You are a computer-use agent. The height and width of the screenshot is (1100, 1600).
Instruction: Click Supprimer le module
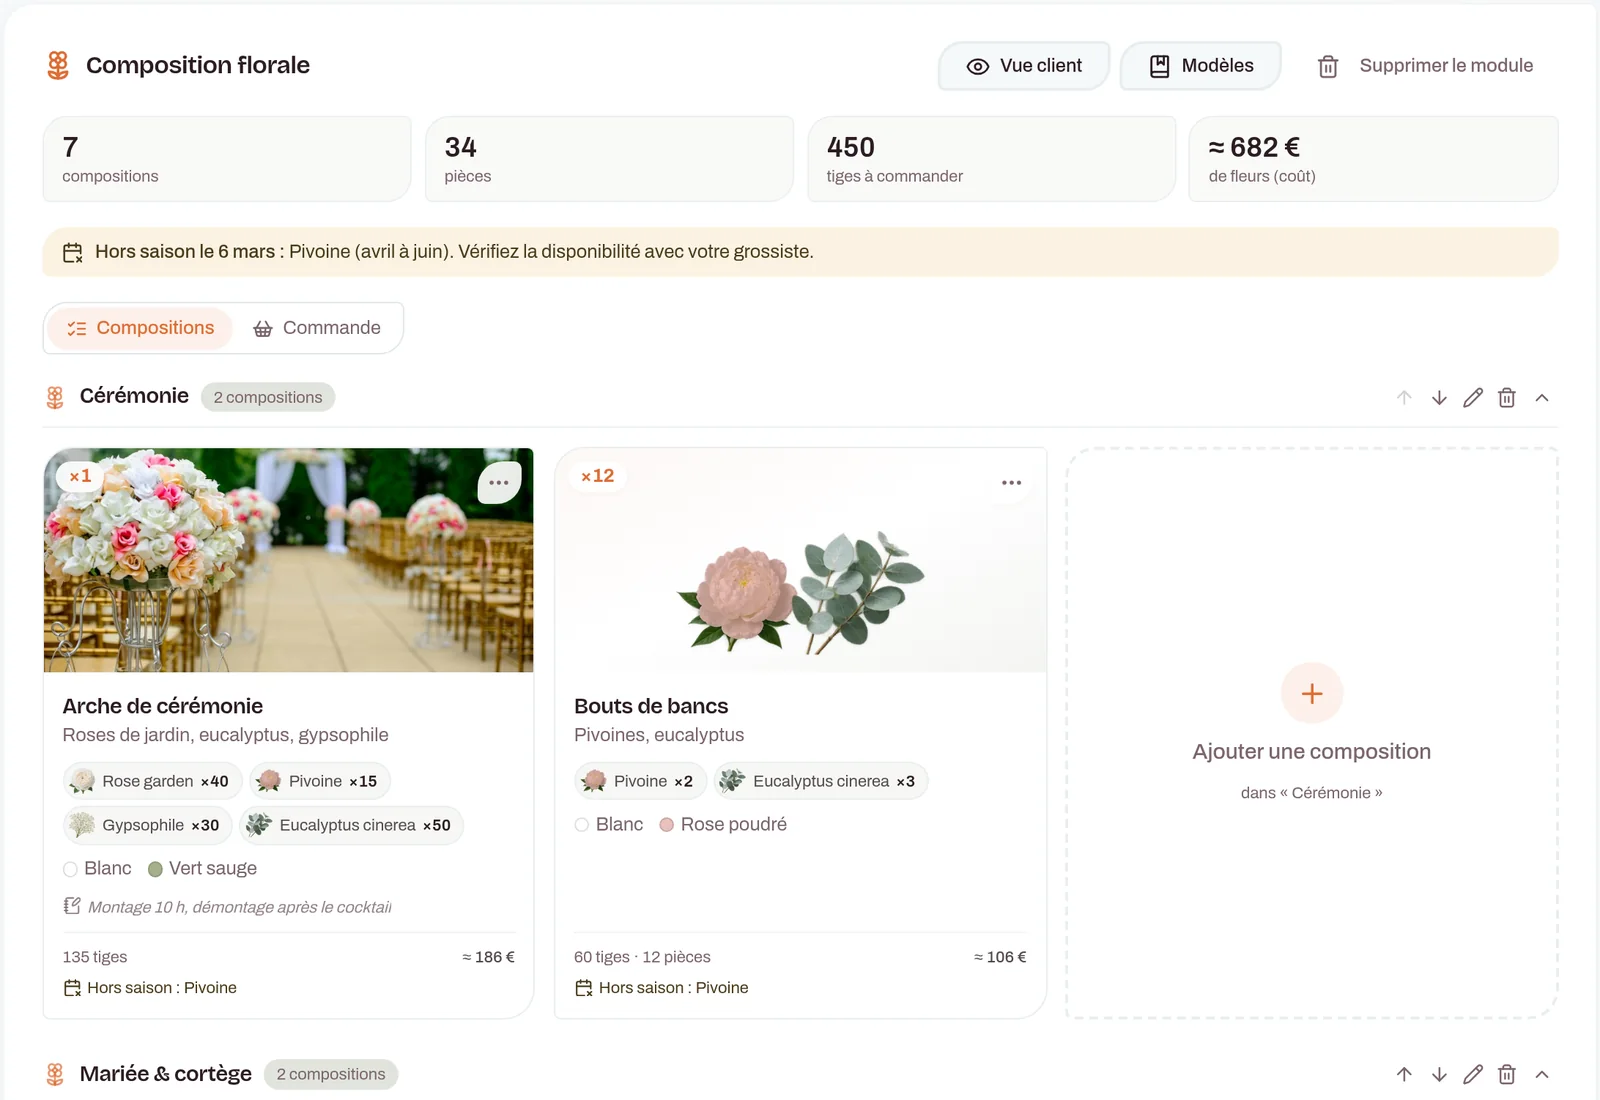pos(1426,66)
